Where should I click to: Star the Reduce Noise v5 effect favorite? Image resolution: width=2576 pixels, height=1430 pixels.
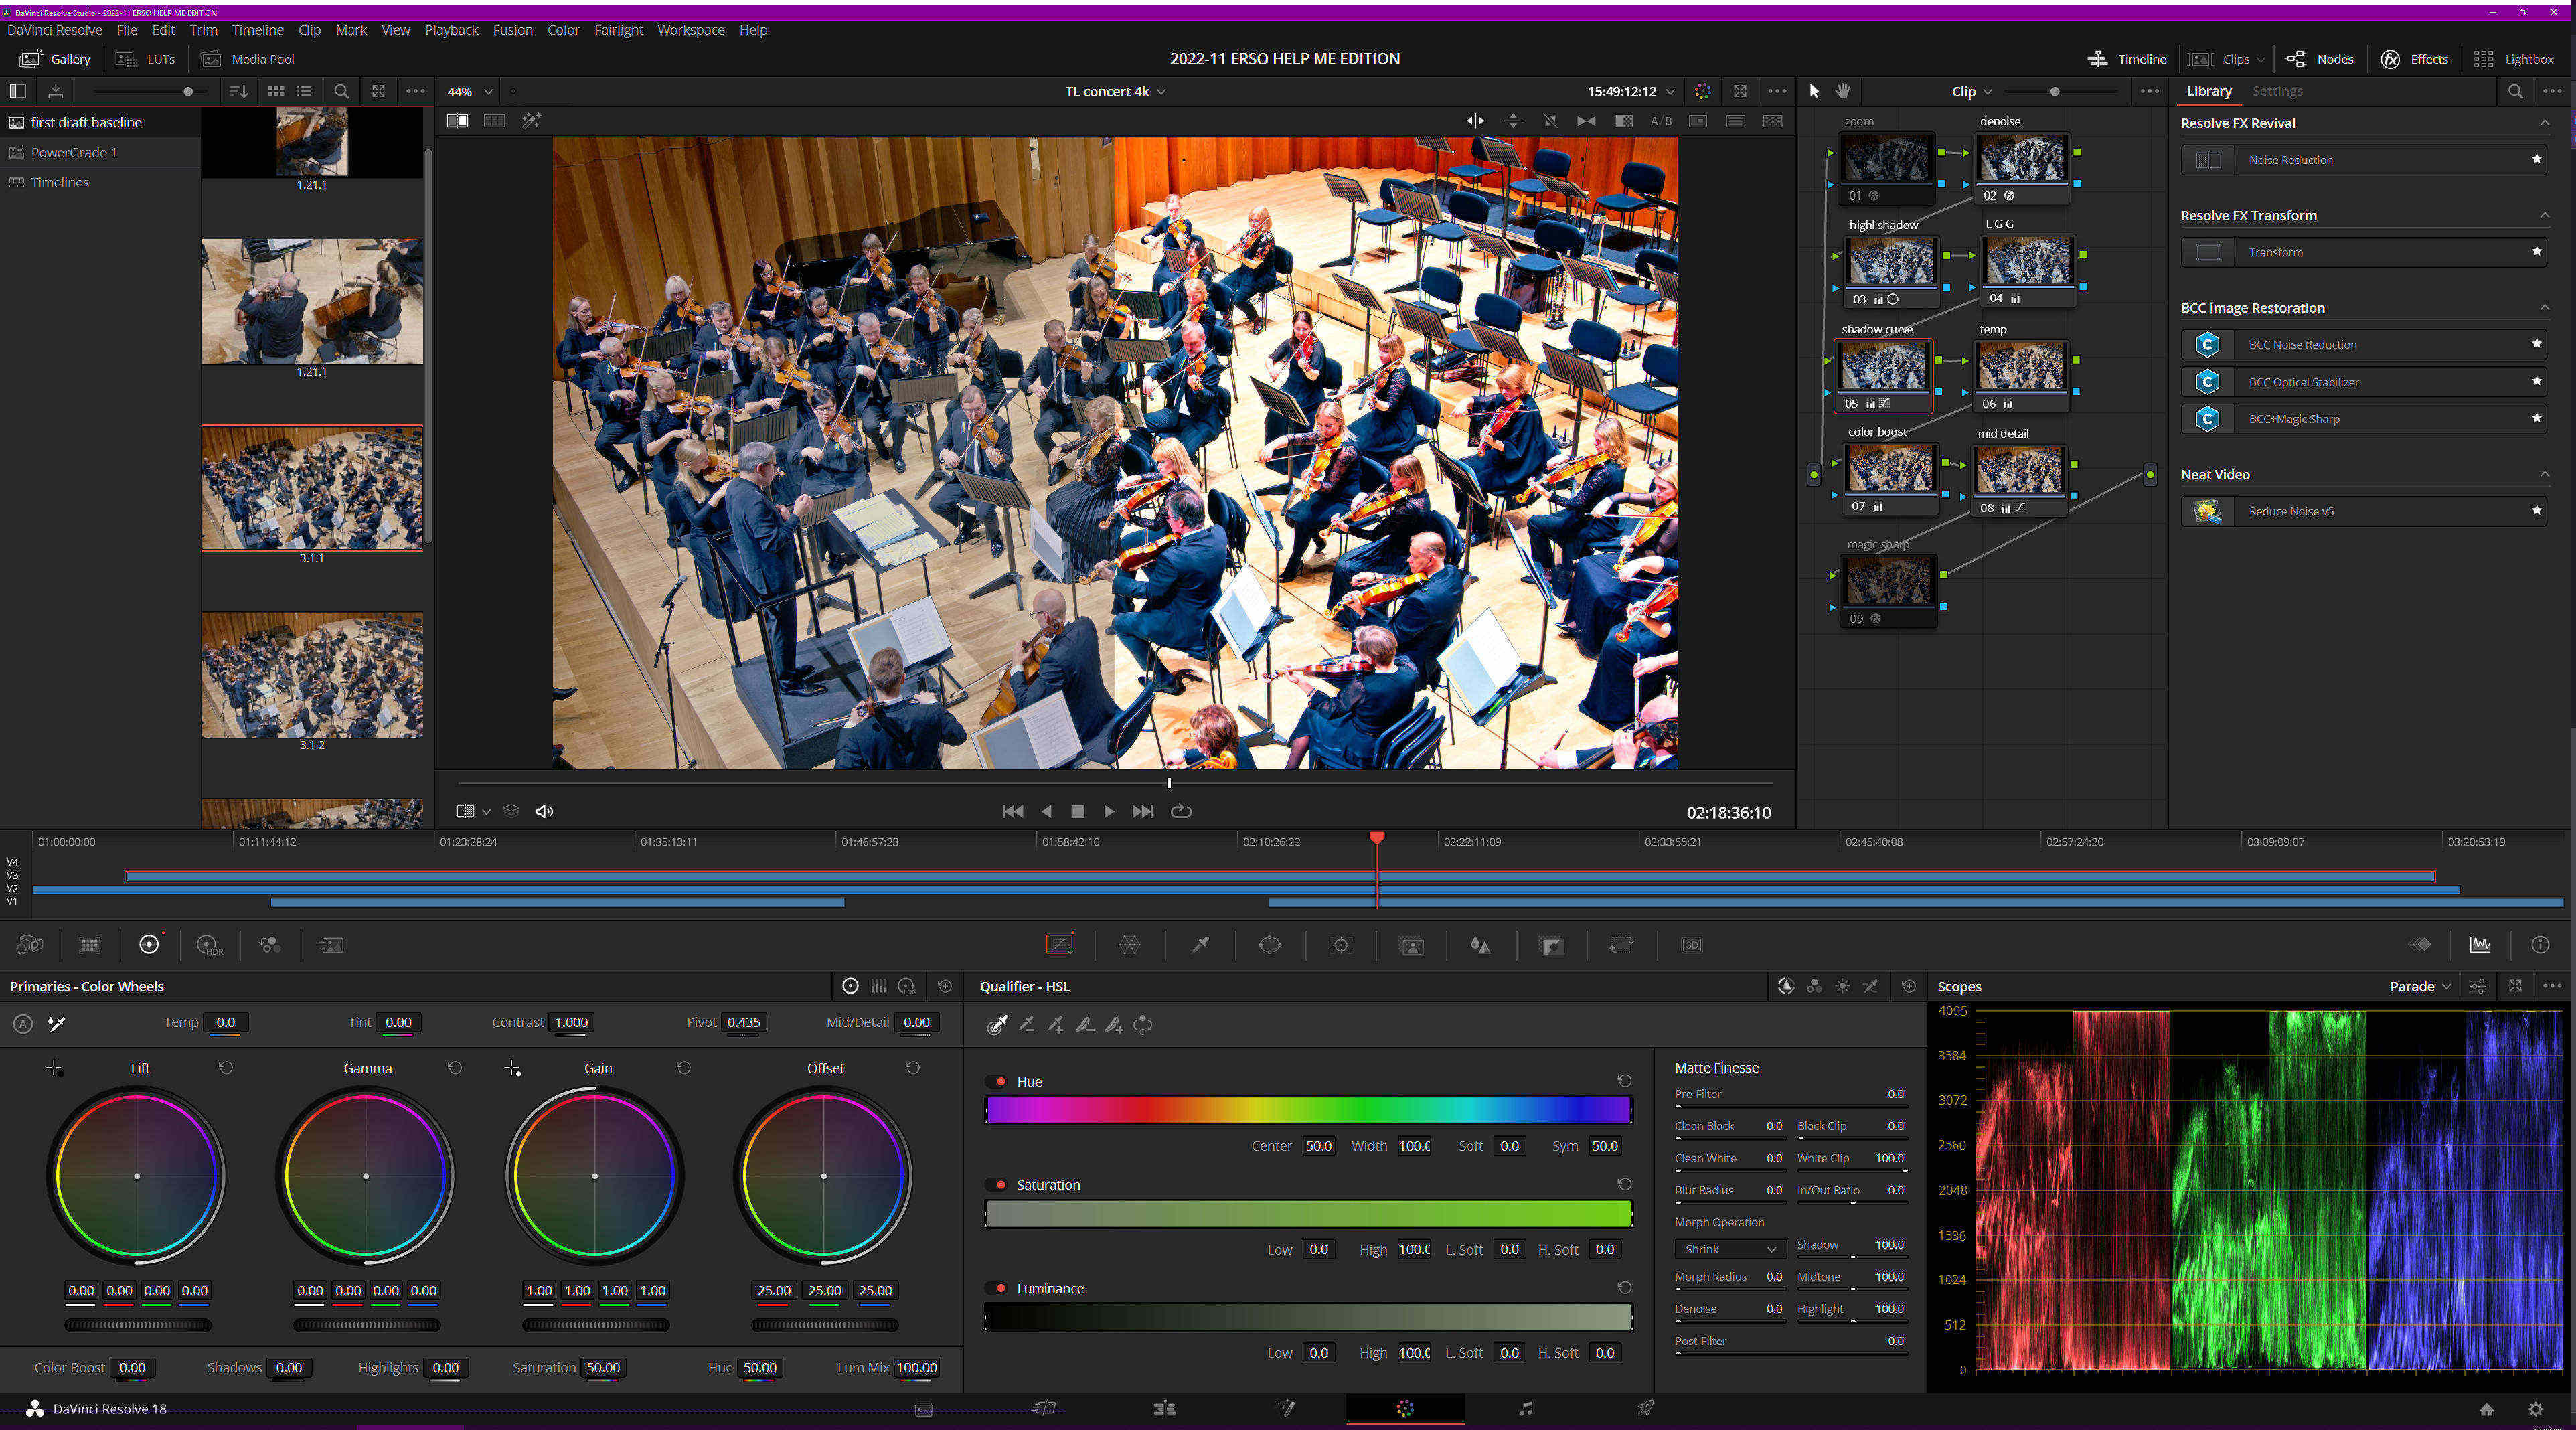[x=2536, y=511]
